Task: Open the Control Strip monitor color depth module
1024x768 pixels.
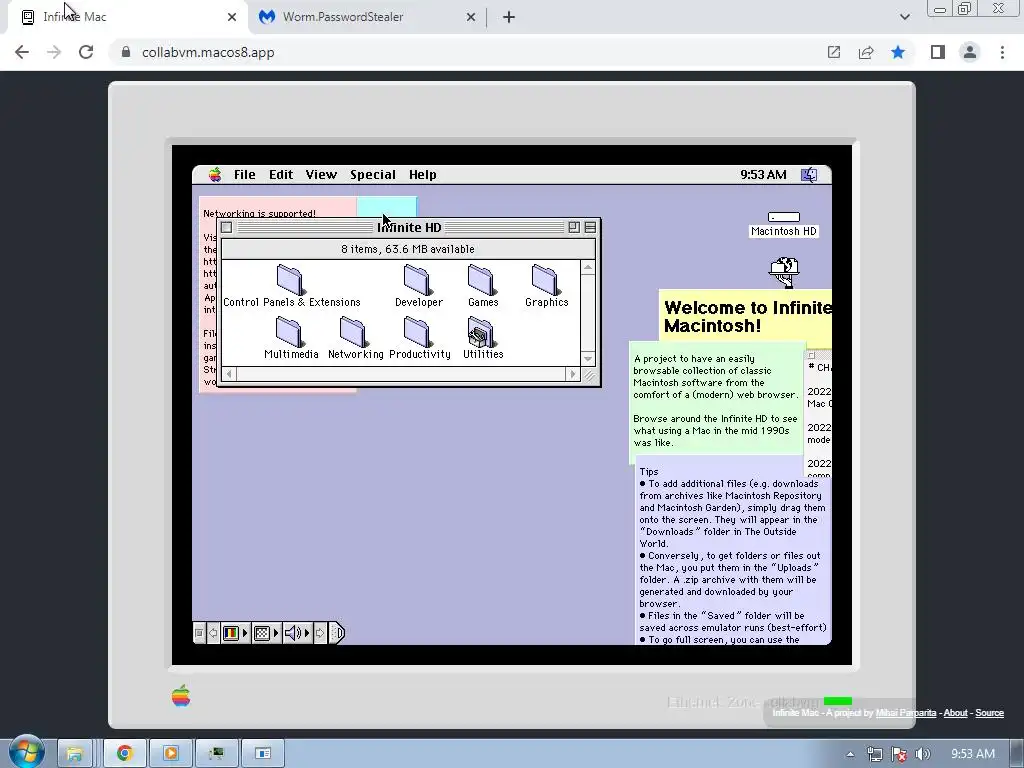Action: [235, 633]
